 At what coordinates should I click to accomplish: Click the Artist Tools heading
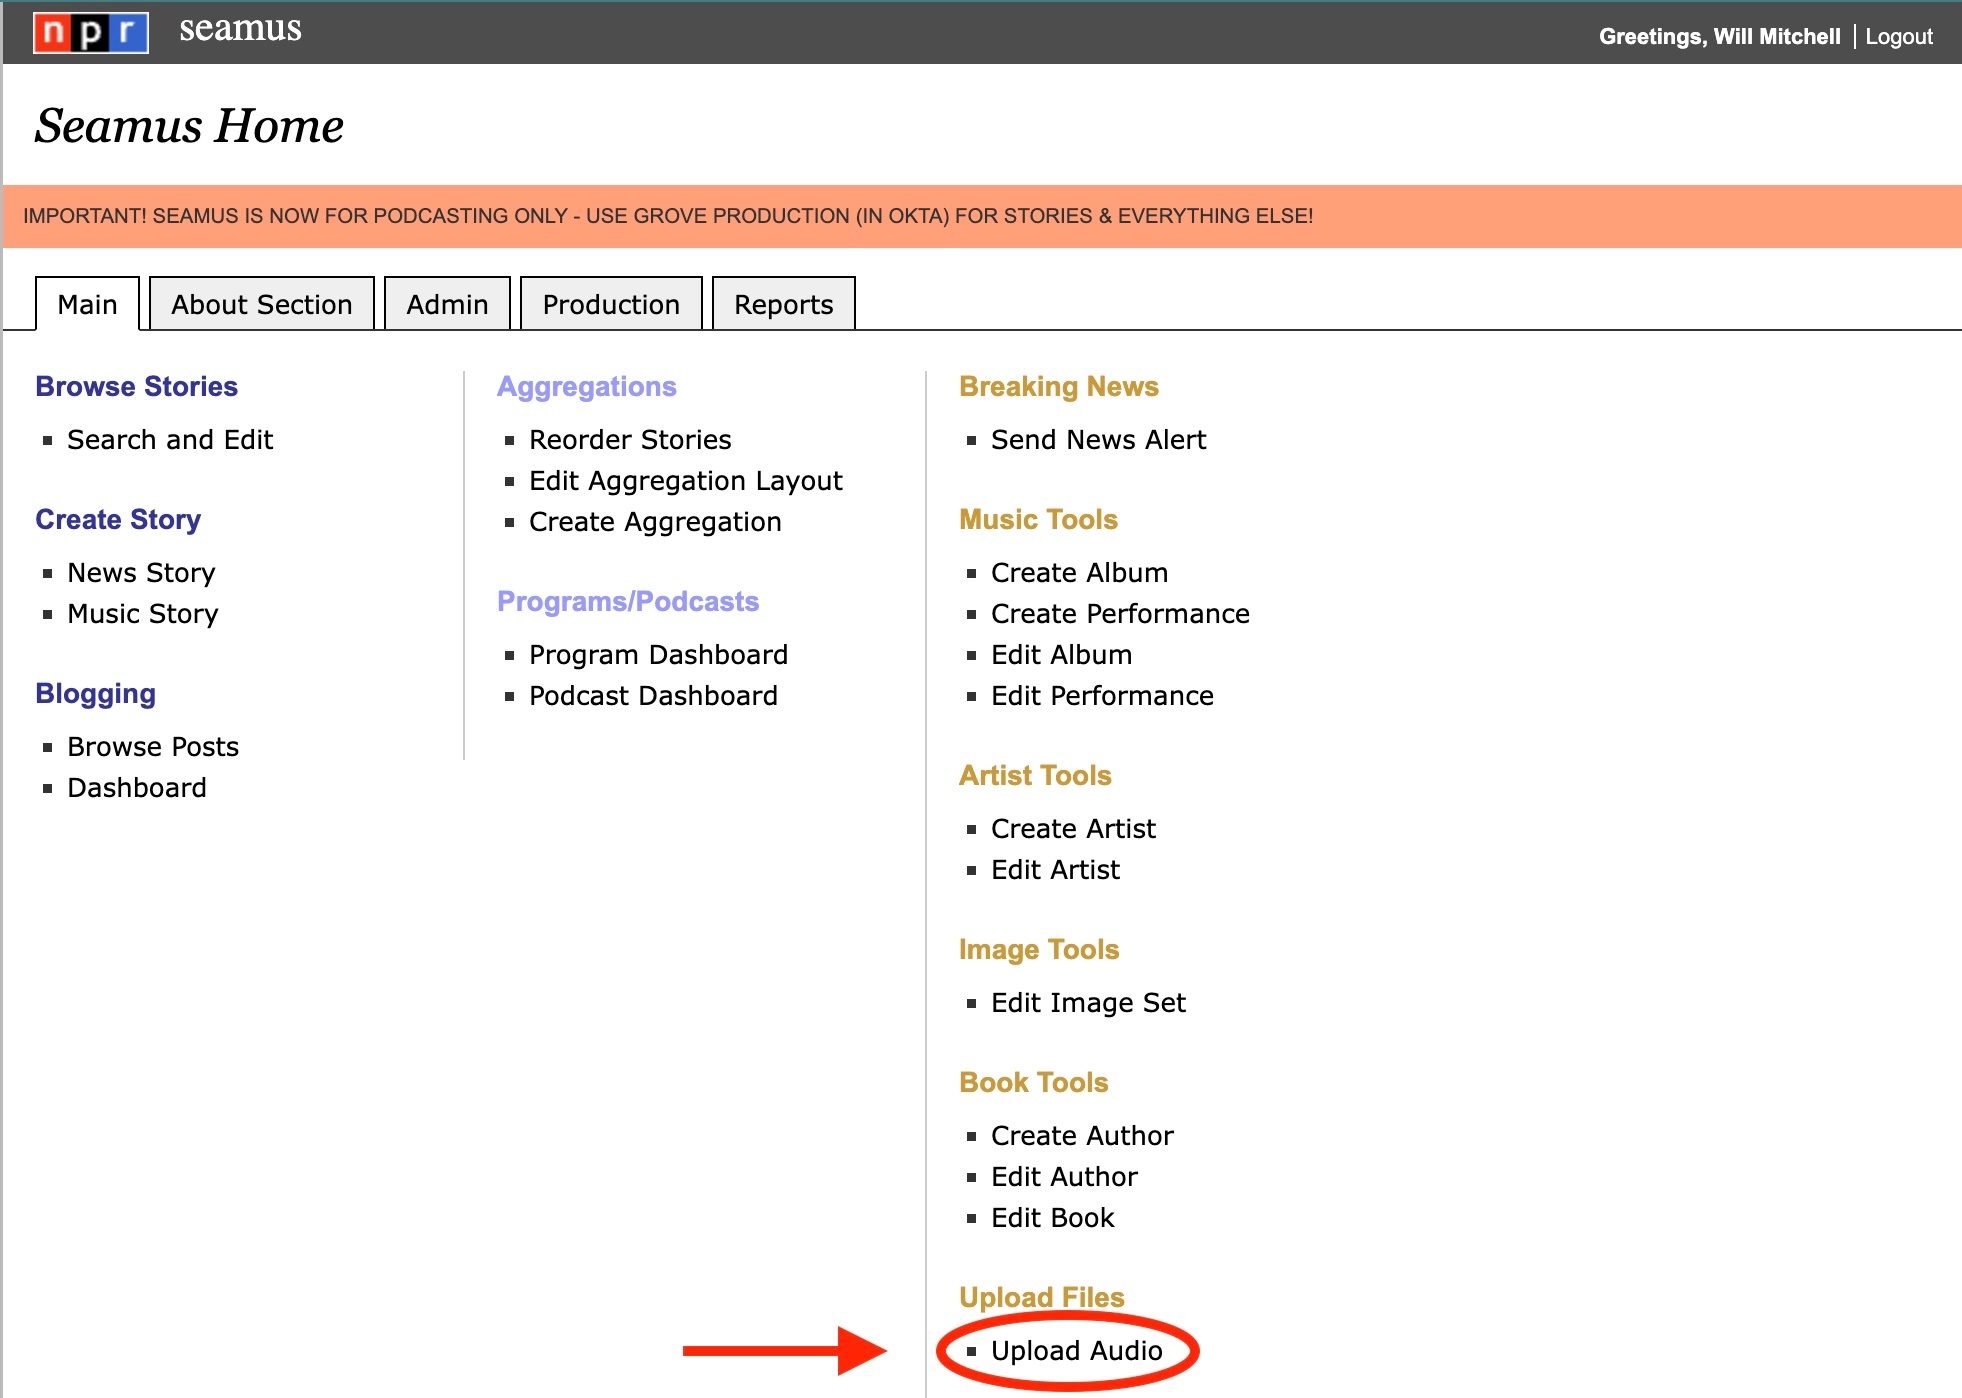(1035, 776)
